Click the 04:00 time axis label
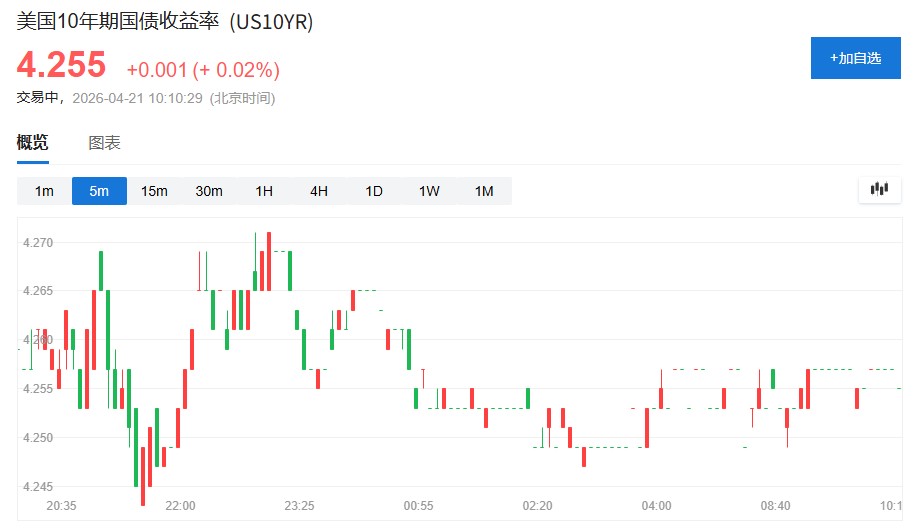This screenshot has height=530, width=917. point(656,506)
